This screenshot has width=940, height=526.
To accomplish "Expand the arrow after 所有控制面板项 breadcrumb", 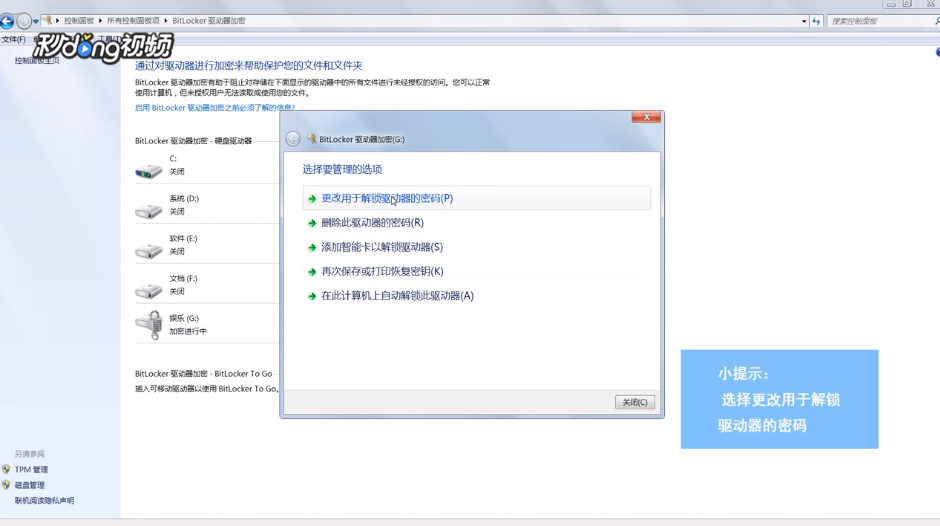I will (x=165, y=21).
